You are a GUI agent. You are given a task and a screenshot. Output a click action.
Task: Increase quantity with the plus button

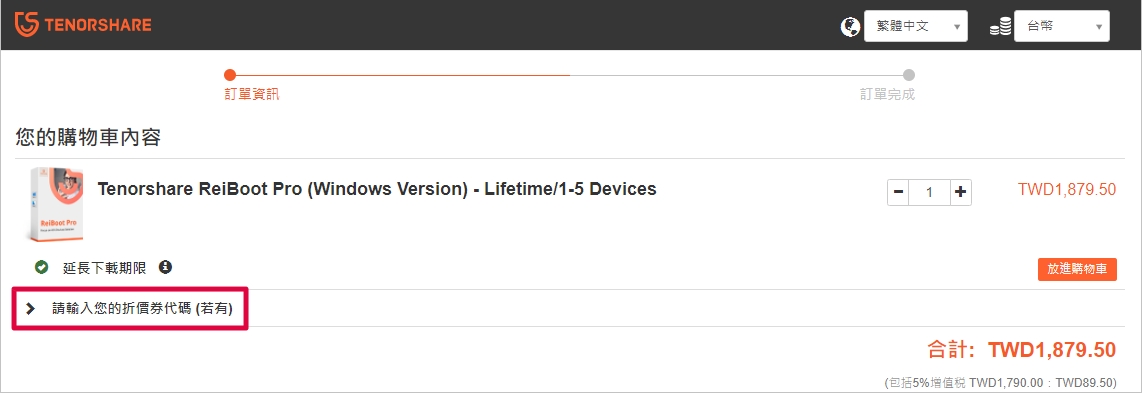[x=961, y=192]
